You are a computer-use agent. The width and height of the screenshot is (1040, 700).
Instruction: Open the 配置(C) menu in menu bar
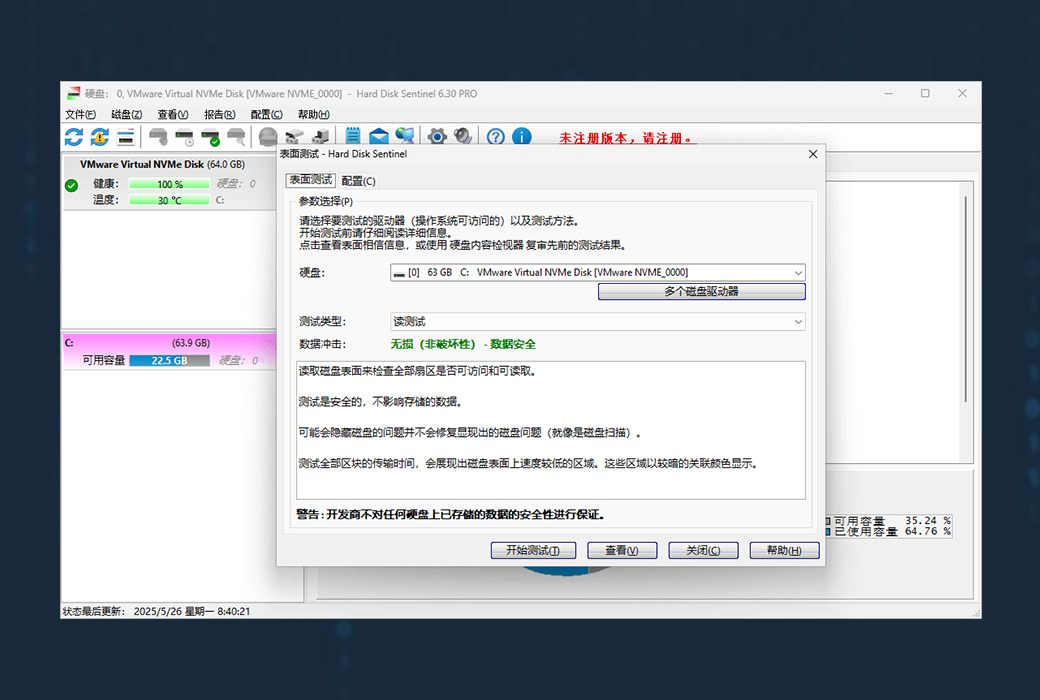click(266, 114)
